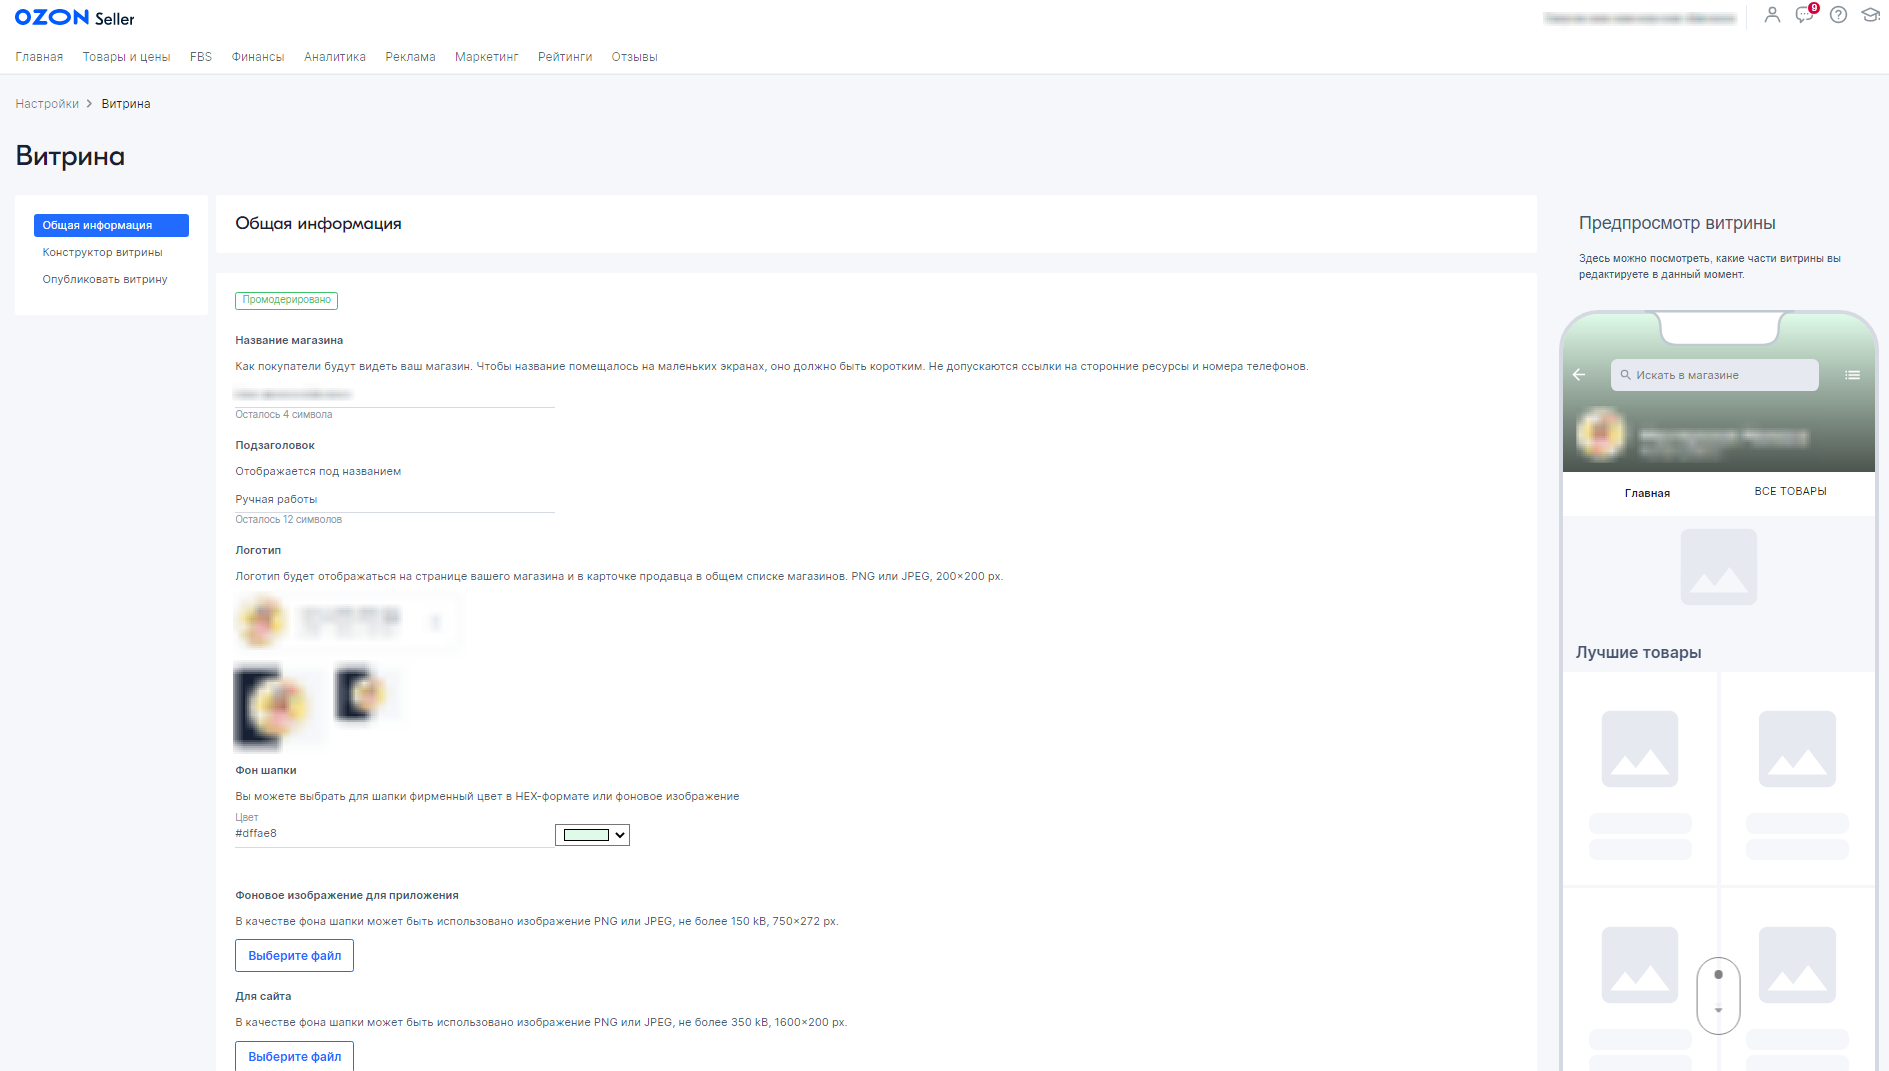
Task: Click the blurred account name in header
Action: 1640,18
